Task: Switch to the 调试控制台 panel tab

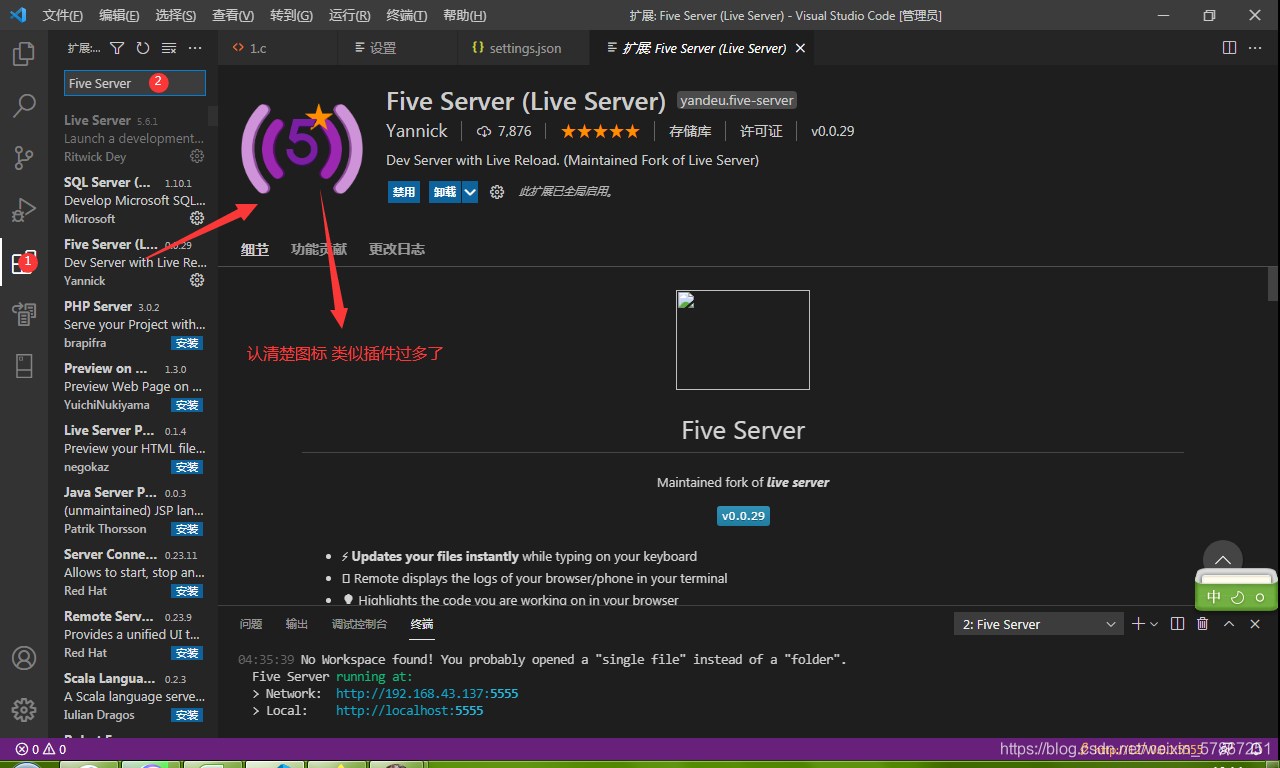Action: tap(359, 624)
